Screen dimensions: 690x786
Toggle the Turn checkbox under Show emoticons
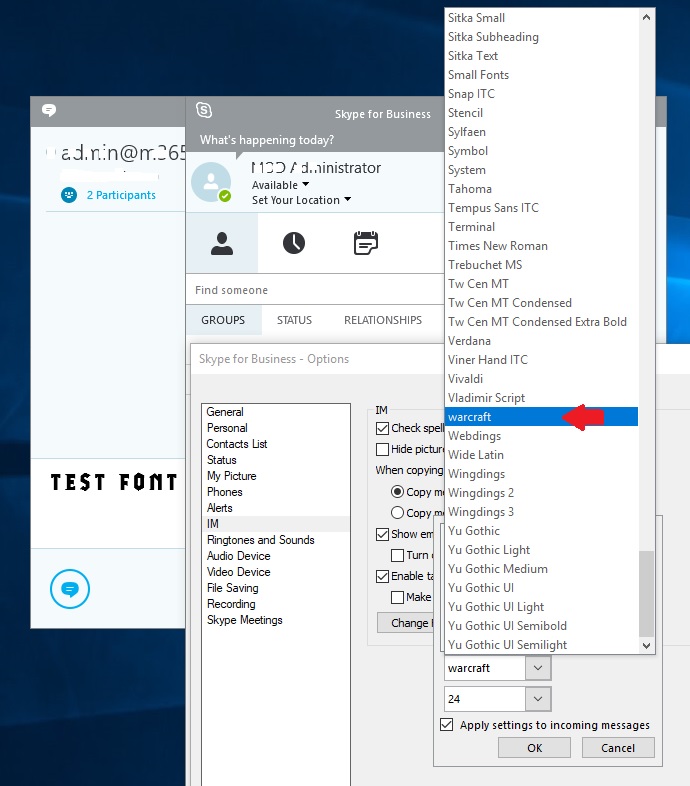397,555
